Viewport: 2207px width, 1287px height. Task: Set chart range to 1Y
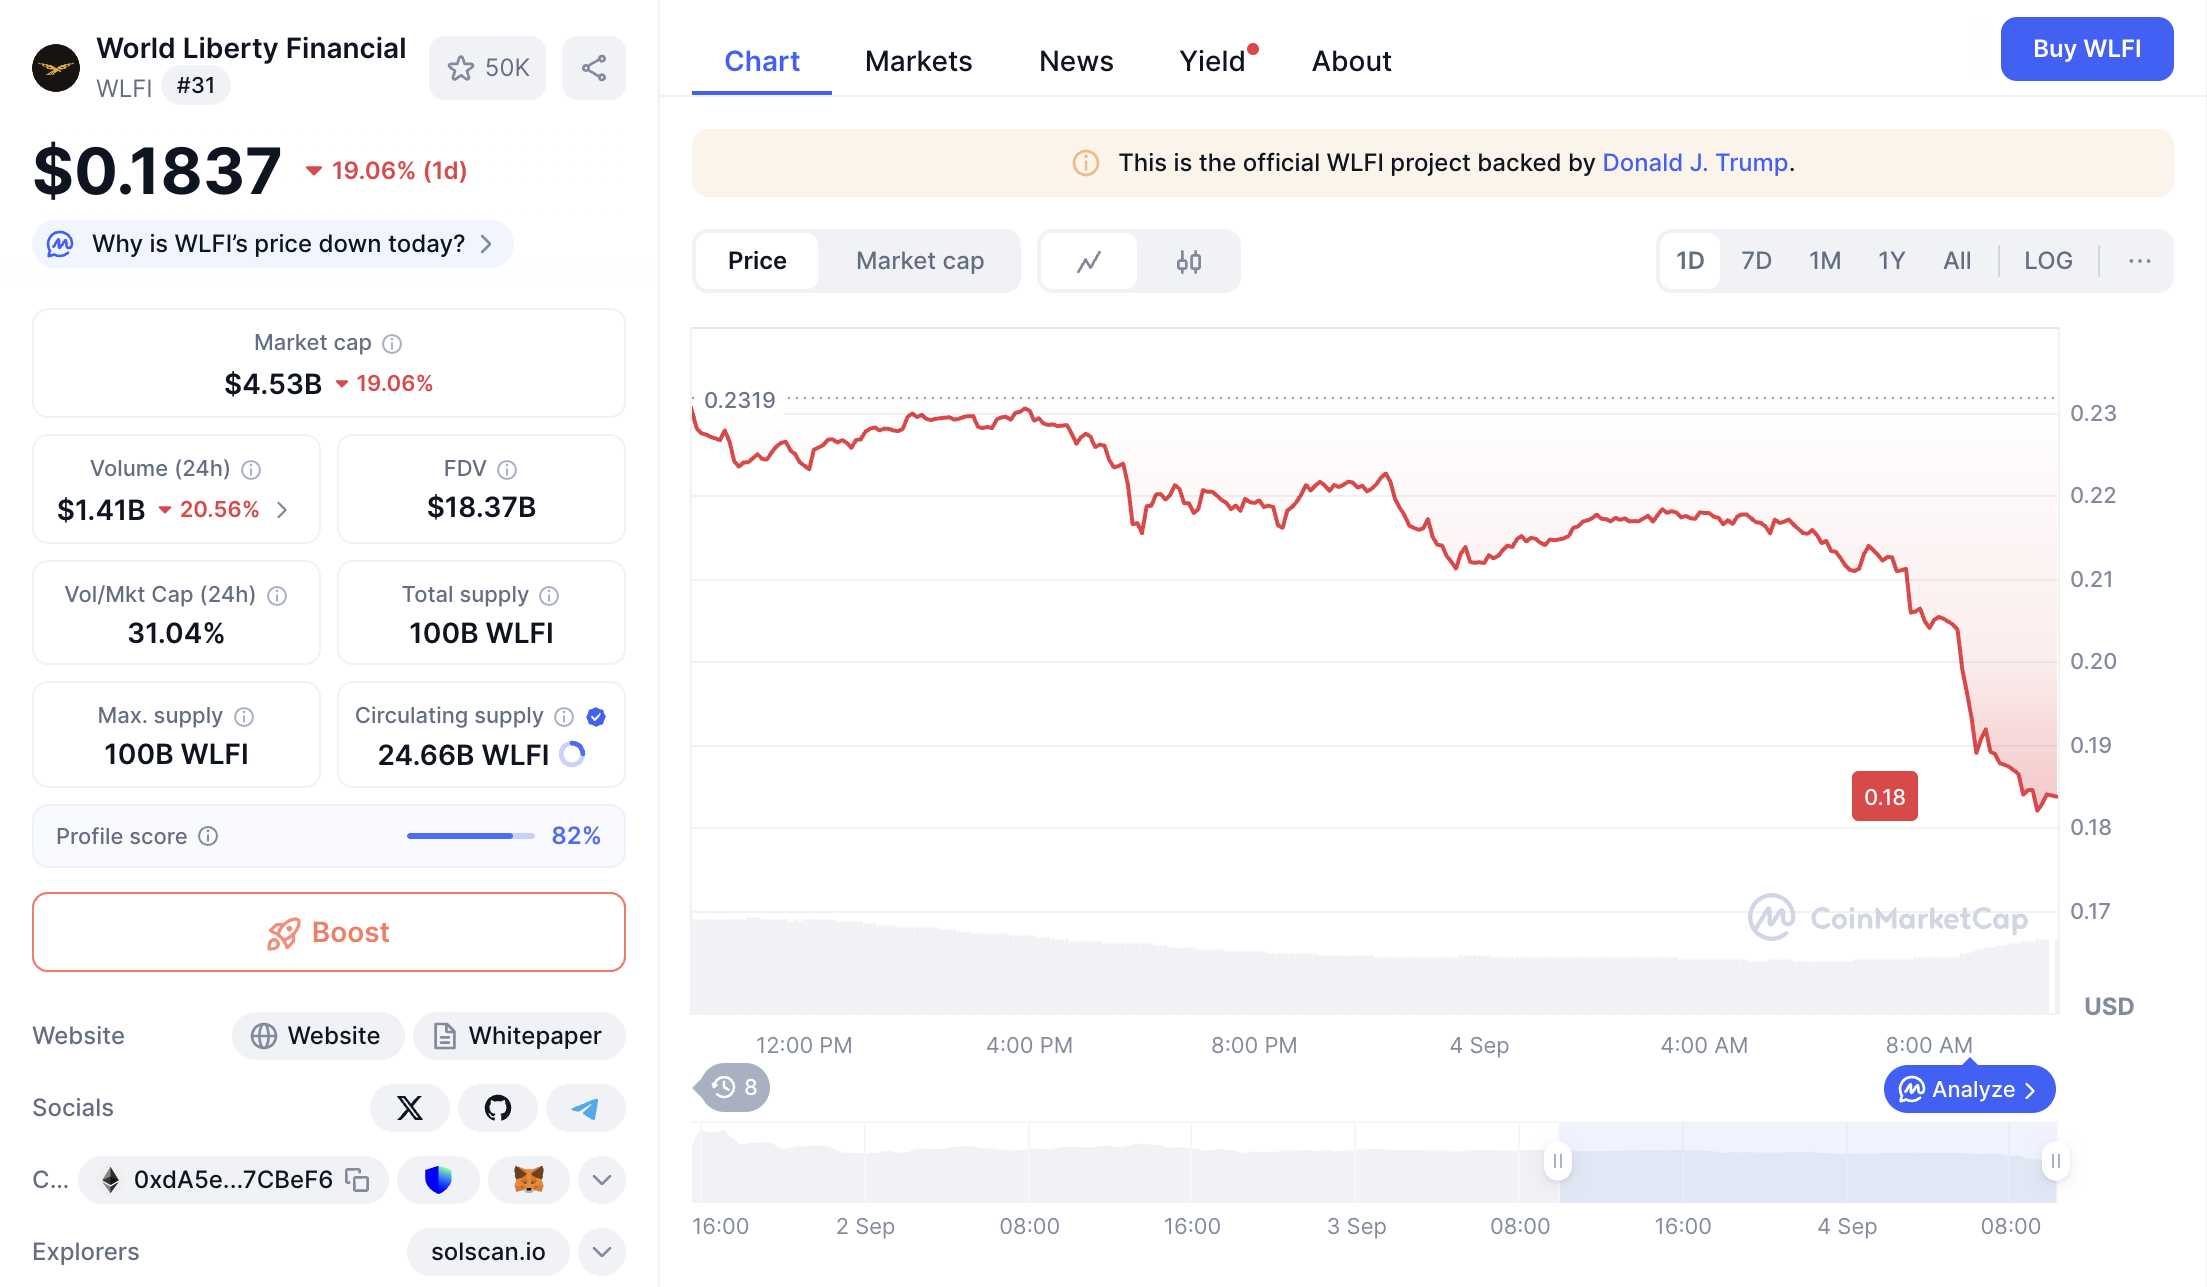1891,261
